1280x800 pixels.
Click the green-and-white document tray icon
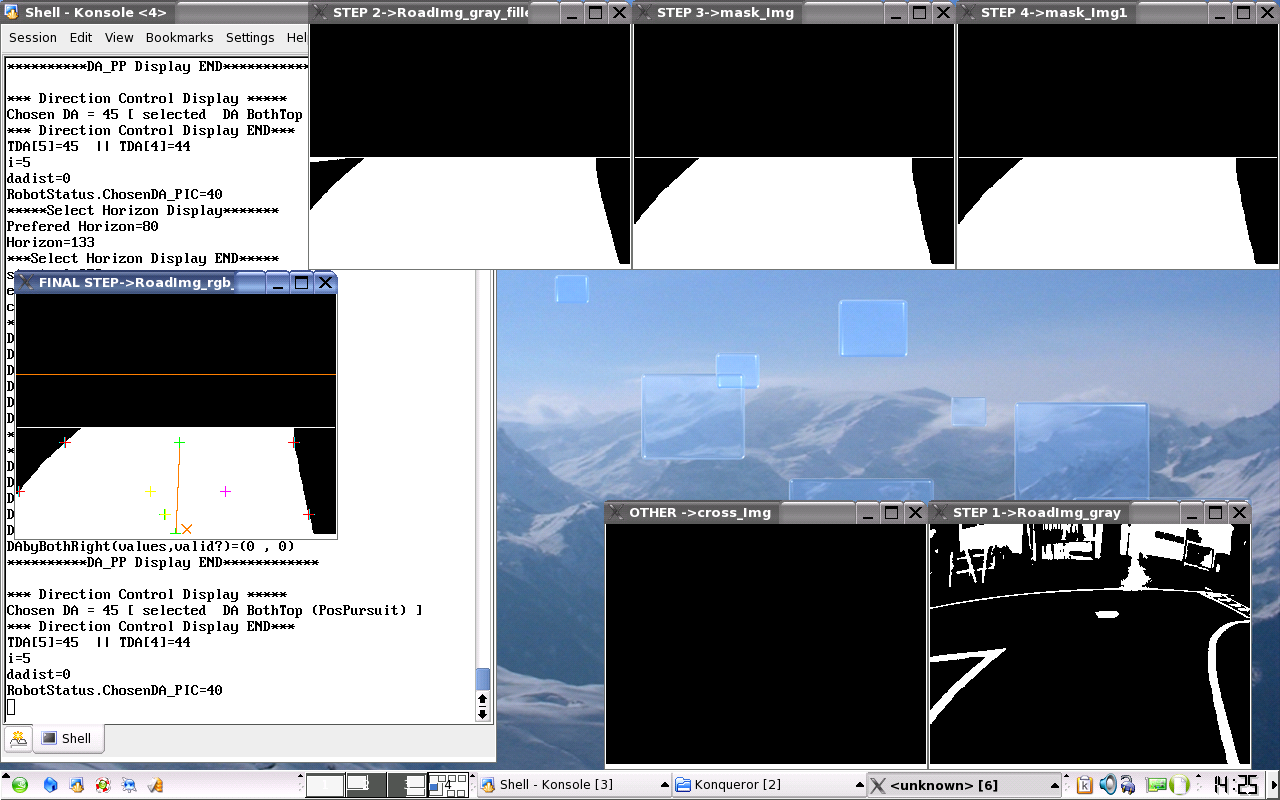(x=1179, y=785)
